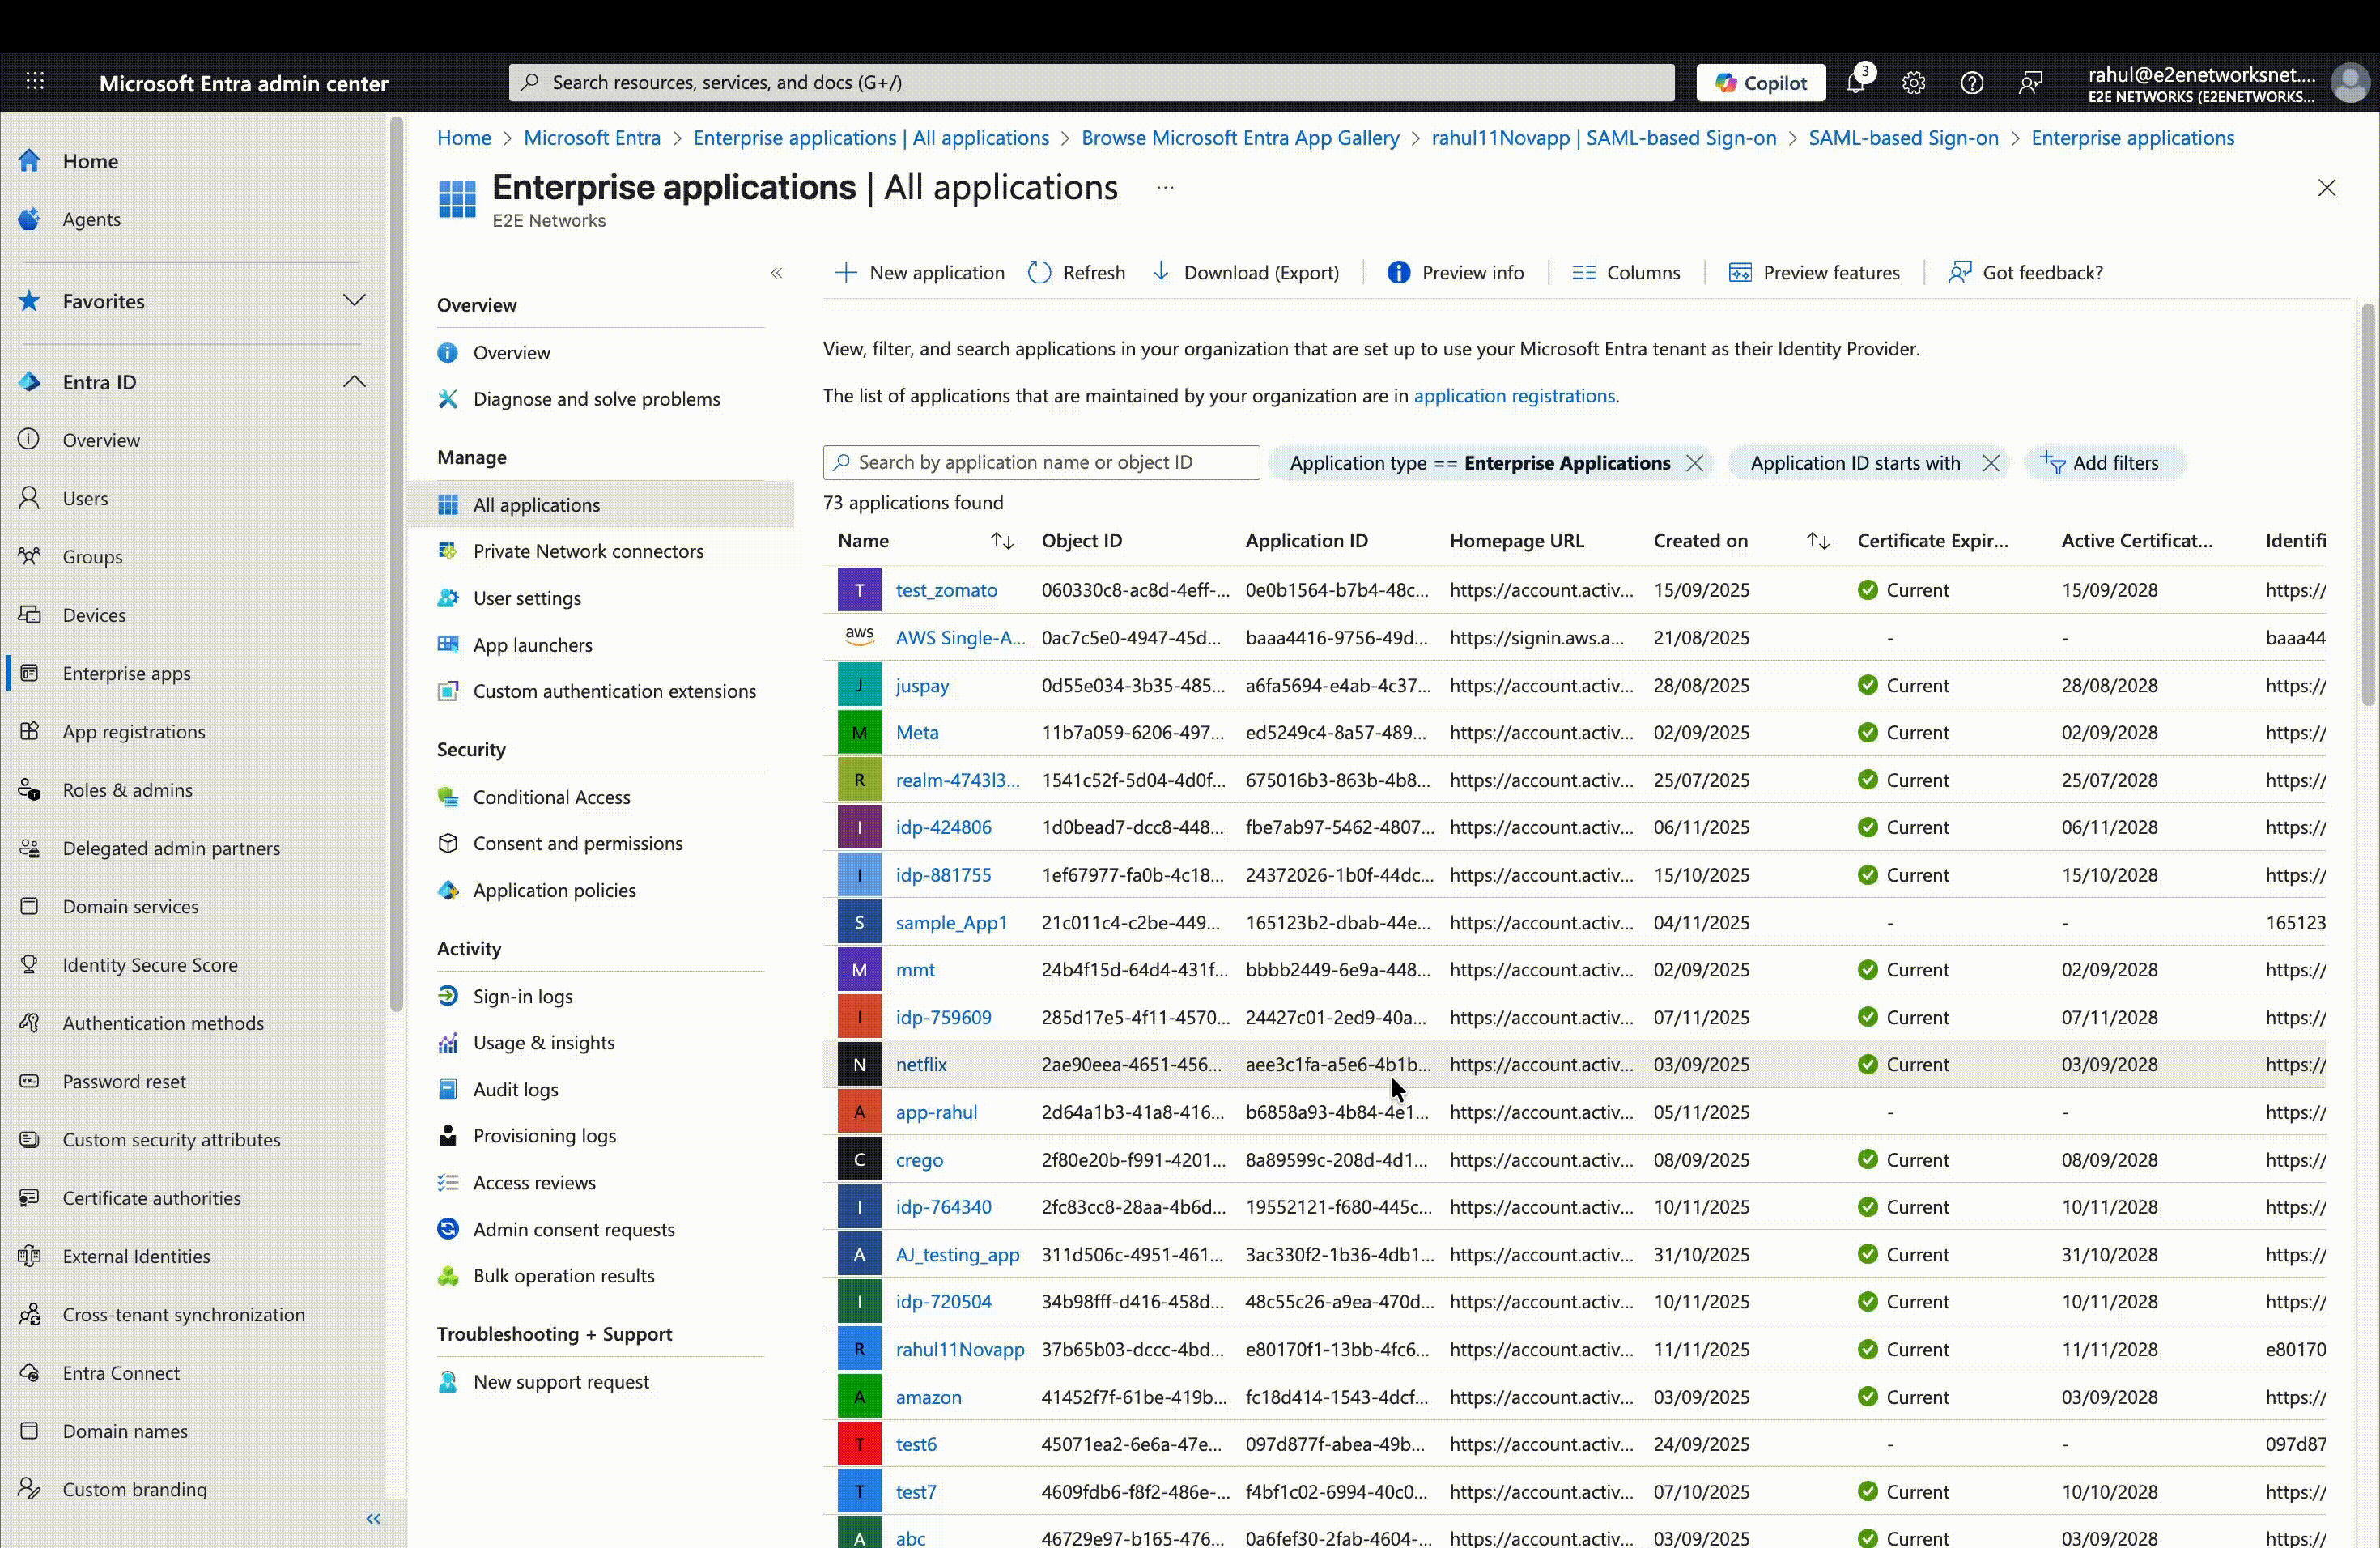This screenshot has width=2380, height=1548.
Task: Toggle sort on Created on column
Action: pyautogui.click(x=1818, y=540)
